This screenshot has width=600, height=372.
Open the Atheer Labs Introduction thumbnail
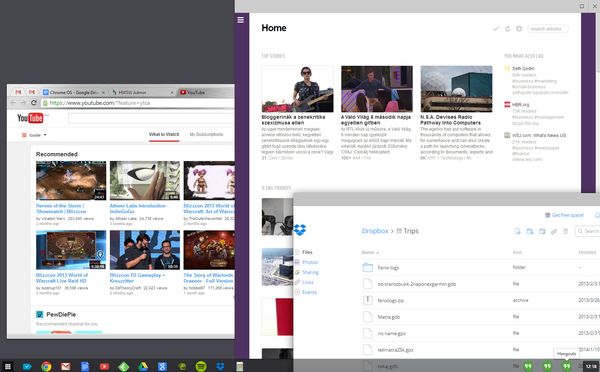tap(145, 181)
